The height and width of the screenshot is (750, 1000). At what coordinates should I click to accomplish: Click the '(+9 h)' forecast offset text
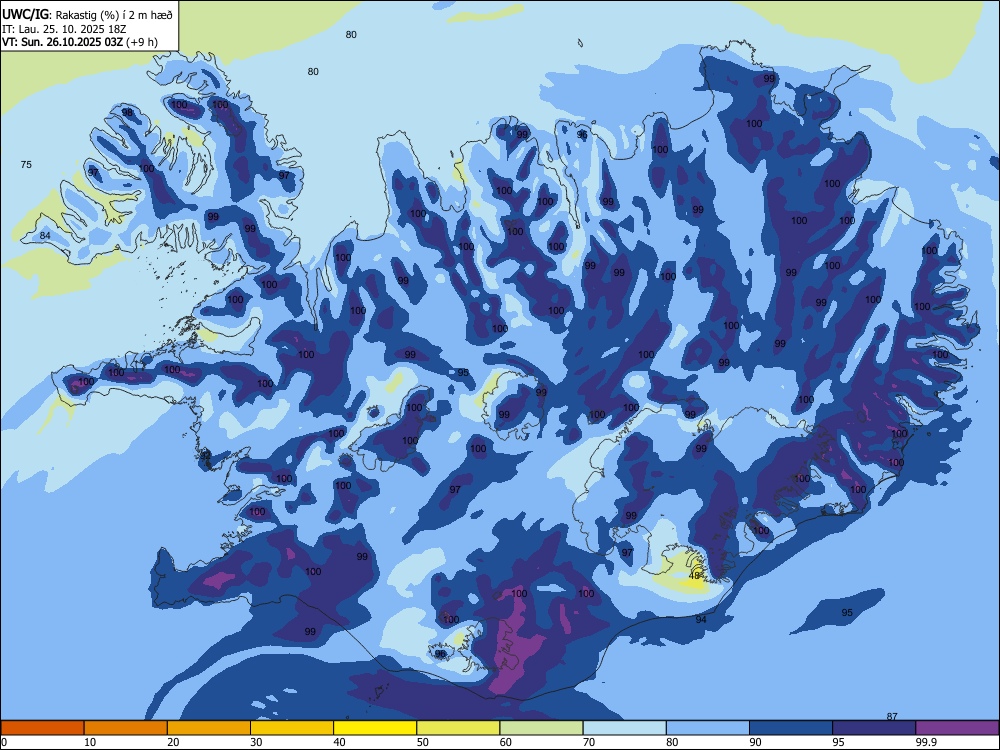(x=142, y=43)
